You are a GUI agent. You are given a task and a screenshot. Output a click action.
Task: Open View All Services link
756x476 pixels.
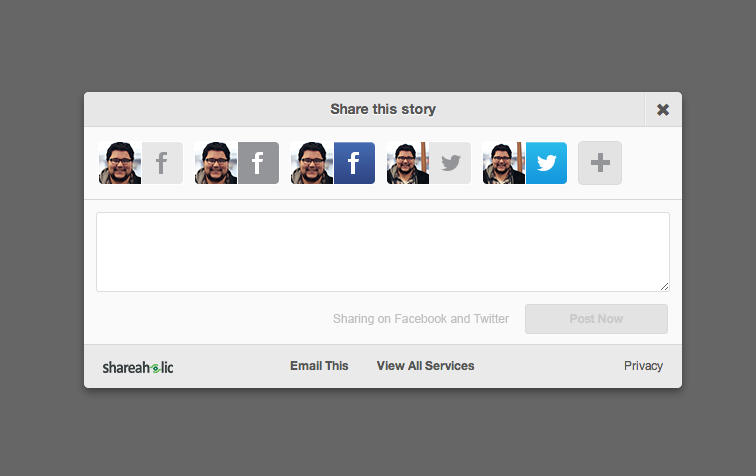pyautogui.click(x=425, y=366)
